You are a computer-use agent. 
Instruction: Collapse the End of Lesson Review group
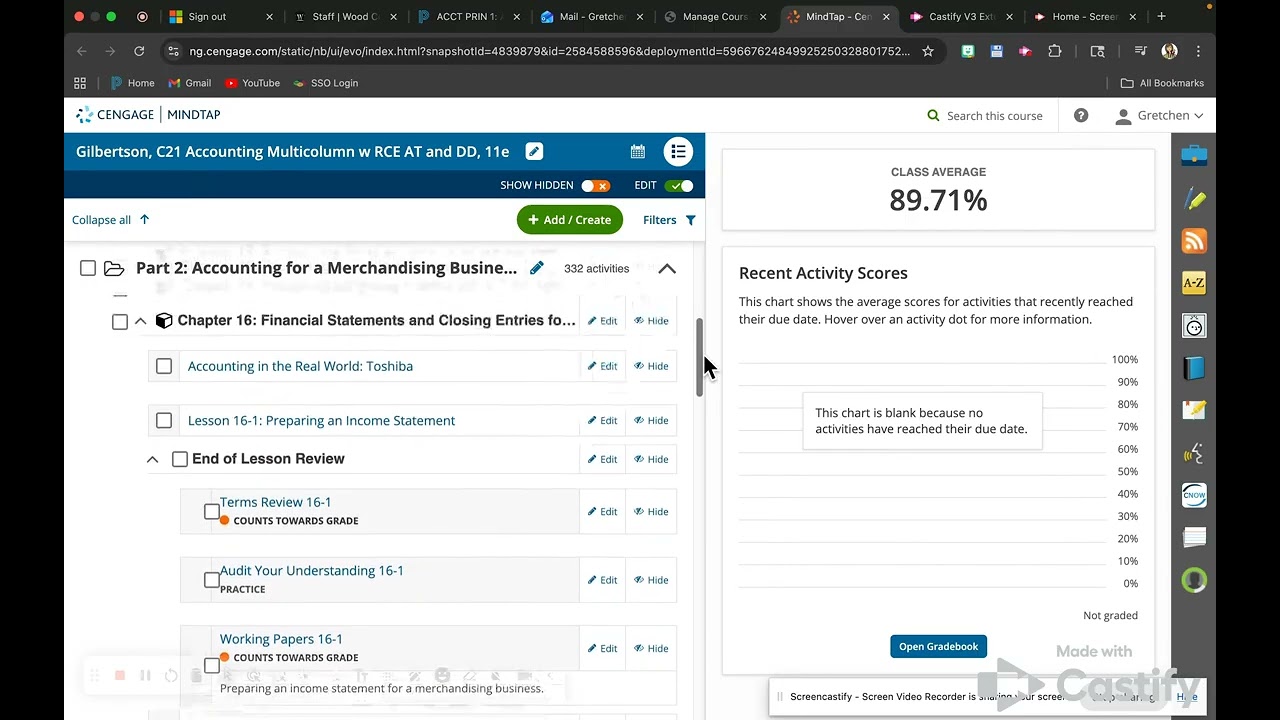[x=152, y=459]
